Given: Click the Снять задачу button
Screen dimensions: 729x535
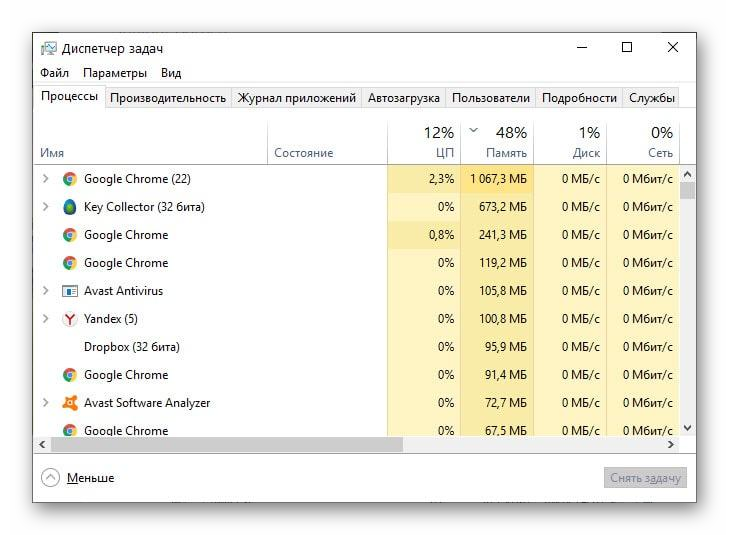Looking at the screenshot, I should tap(645, 477).
